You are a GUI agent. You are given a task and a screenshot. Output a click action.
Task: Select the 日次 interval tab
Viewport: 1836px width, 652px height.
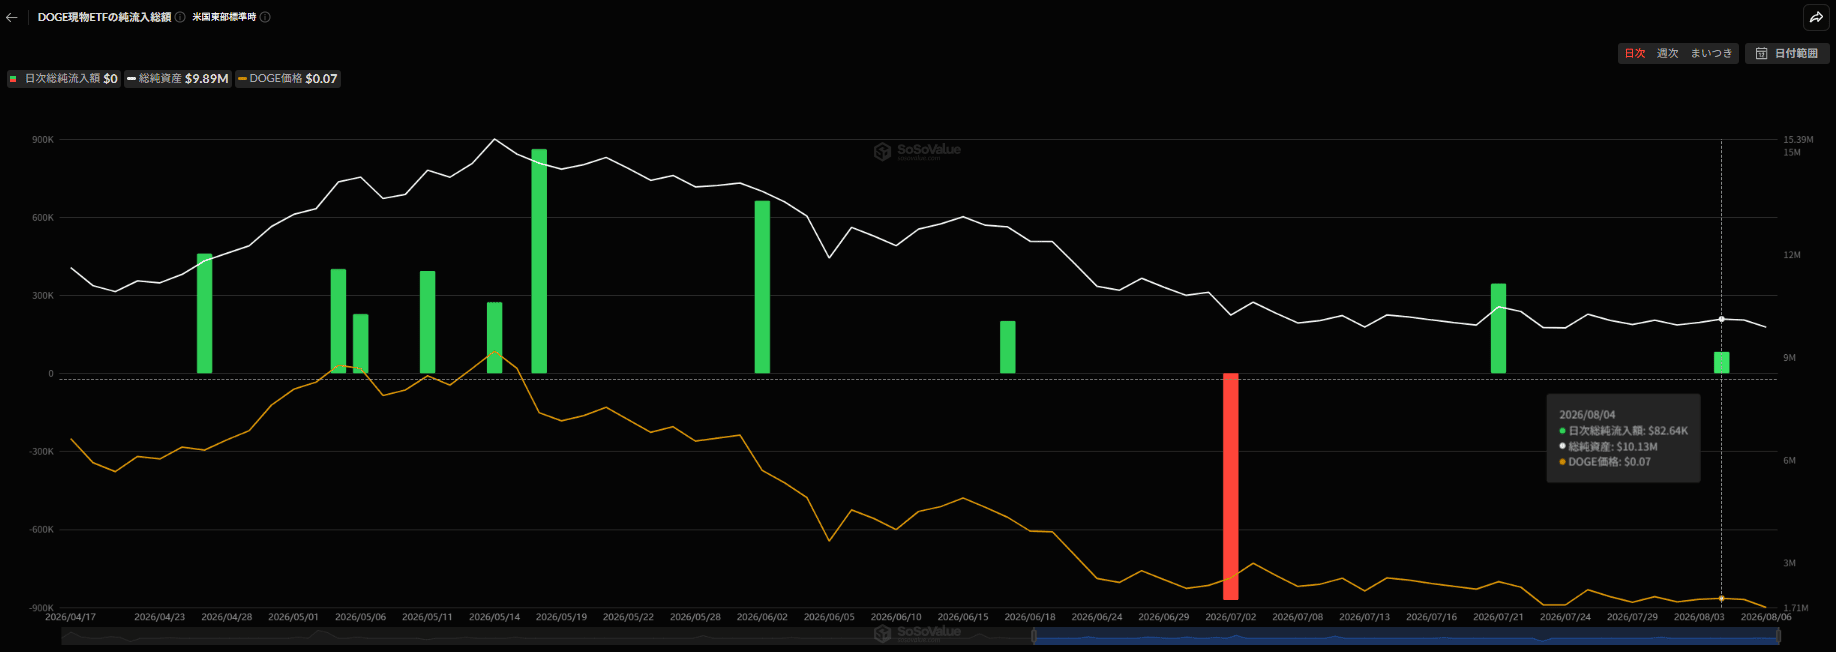1635,54
